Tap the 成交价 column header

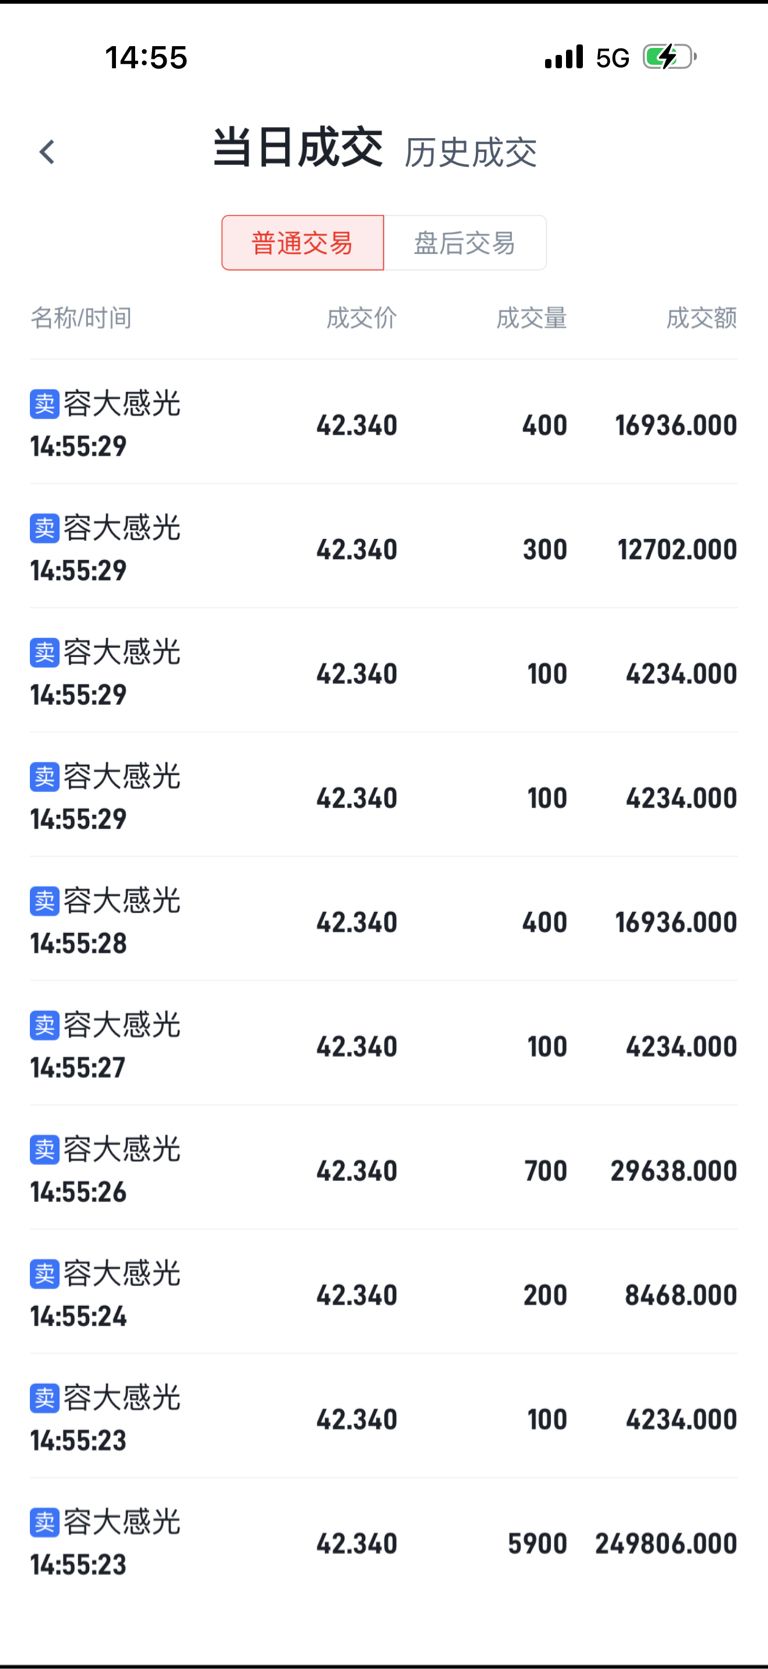tap(361, 318)
